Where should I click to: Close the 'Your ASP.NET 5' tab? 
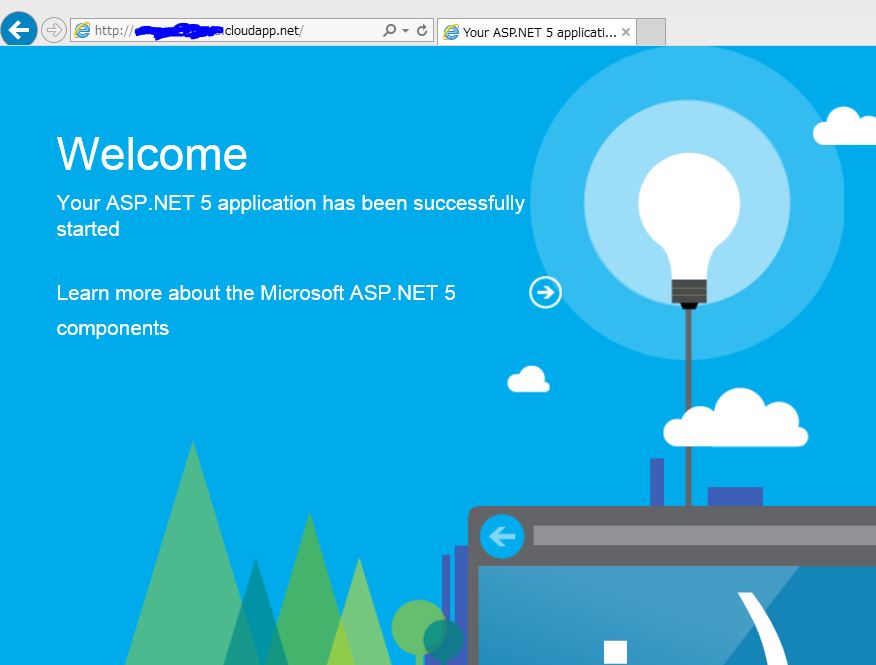pyautogui.click(x=626, y=32)
